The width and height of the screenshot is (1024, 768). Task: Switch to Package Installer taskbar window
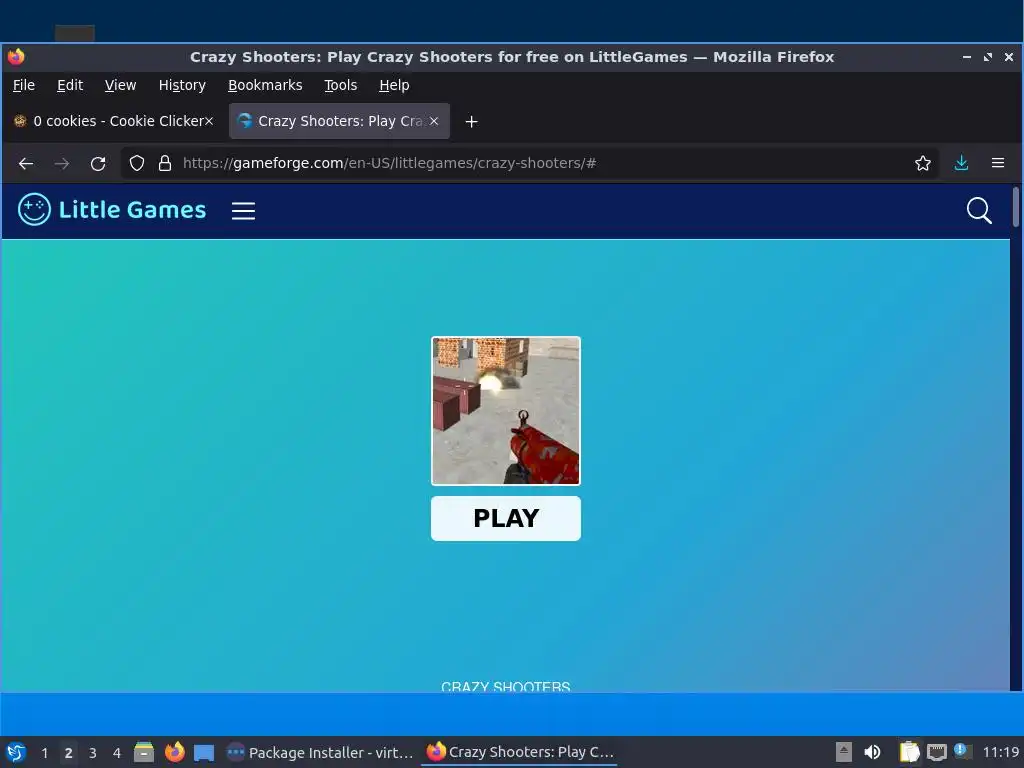(320, 752)
